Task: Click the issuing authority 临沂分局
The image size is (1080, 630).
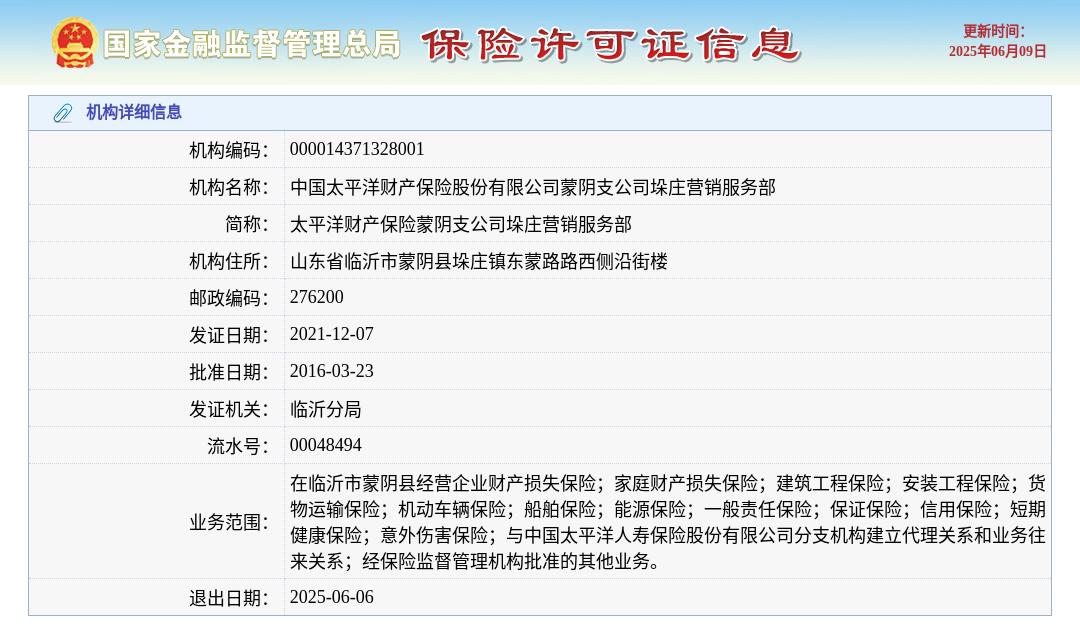Action: point(325,409)
